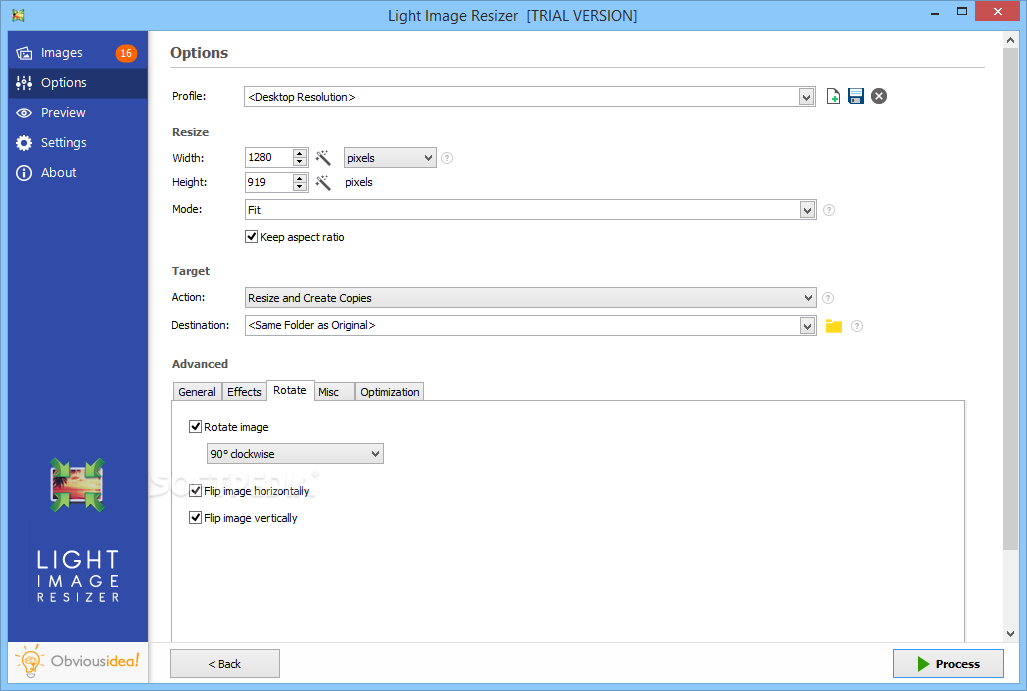The width and height of the screenshot is (1027, 691).
Task: Click the Light Image Resizer logo
Action: click(77, 485)
